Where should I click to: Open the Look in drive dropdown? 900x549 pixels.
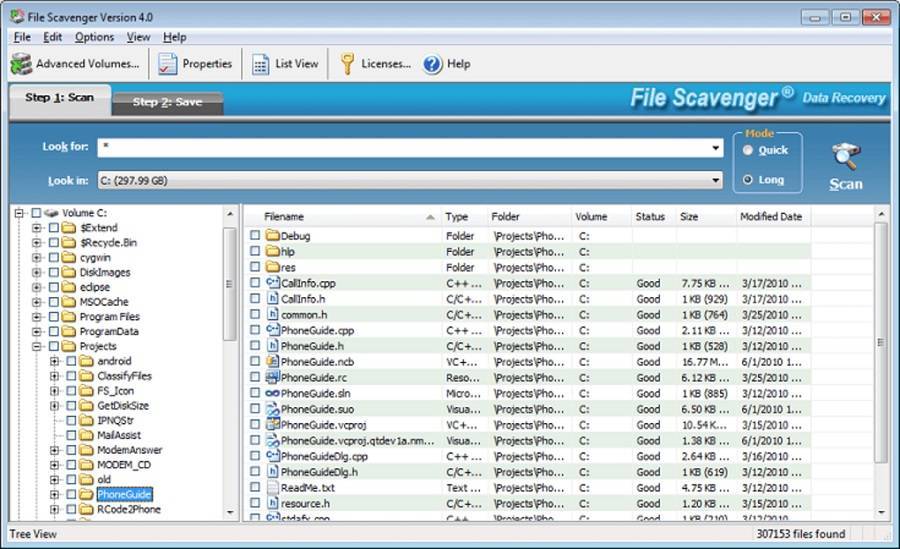715,181
